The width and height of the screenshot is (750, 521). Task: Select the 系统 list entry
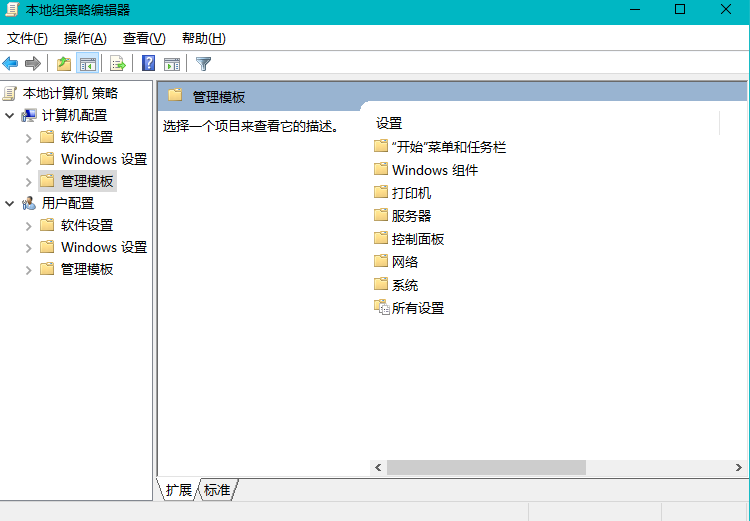tap(405, 285)
